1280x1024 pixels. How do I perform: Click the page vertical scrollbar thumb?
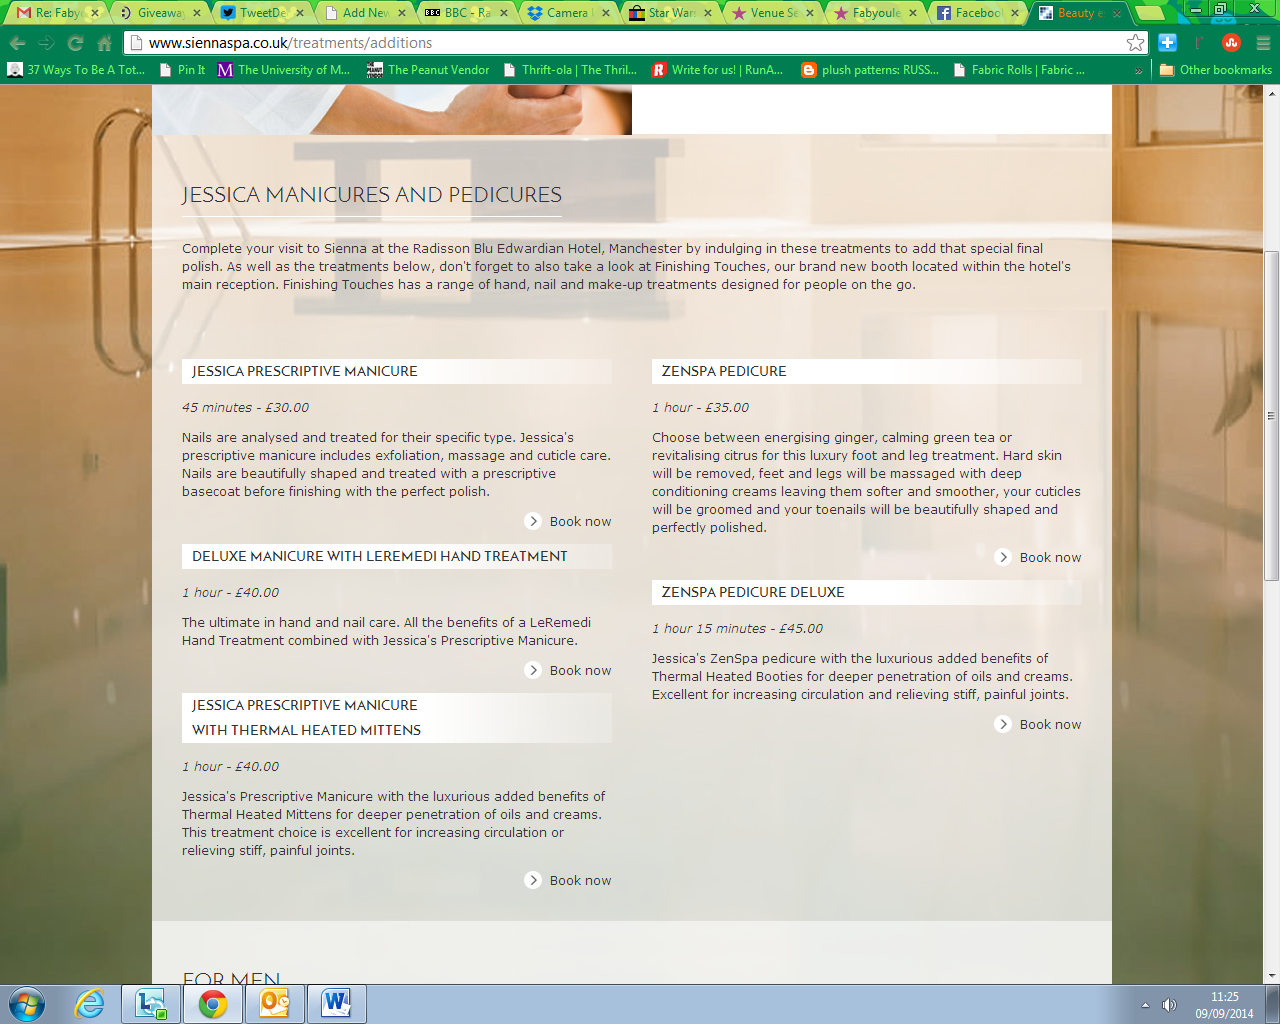click(x=1271, y=415)
